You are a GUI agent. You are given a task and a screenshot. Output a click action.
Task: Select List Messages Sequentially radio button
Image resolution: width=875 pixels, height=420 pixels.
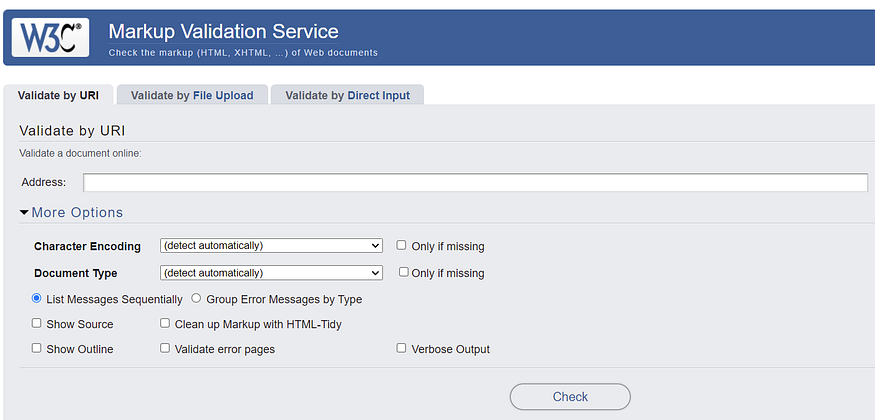(37, 298)
